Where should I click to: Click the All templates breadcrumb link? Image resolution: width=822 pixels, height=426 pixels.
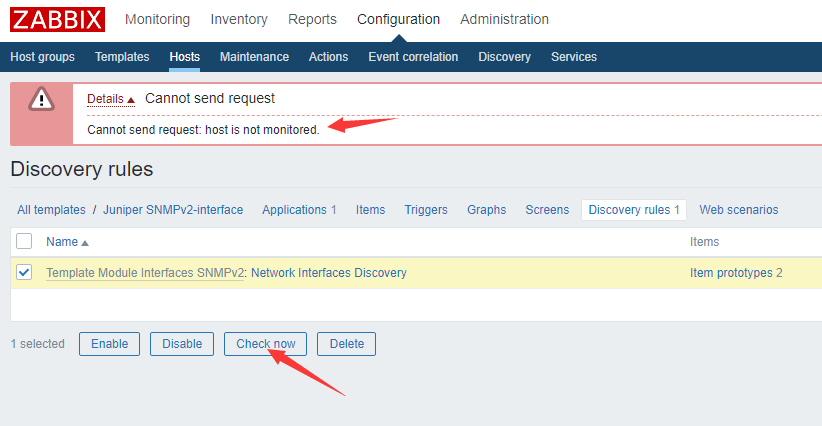click(51, 210)
